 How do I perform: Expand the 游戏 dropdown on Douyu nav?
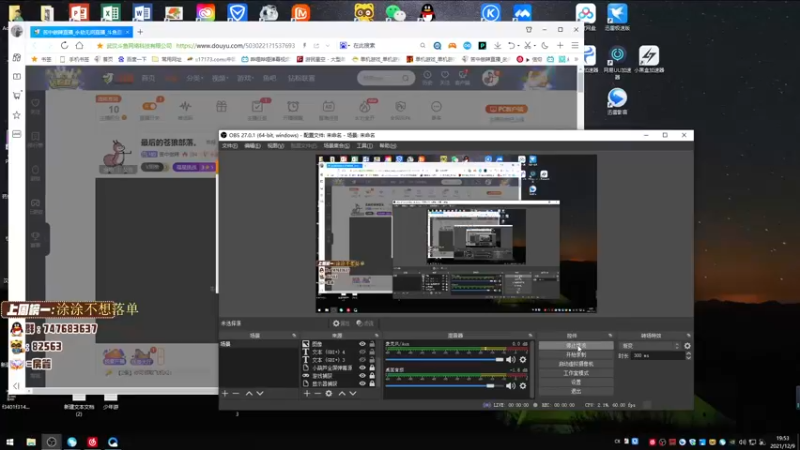[x=245, y=78]
